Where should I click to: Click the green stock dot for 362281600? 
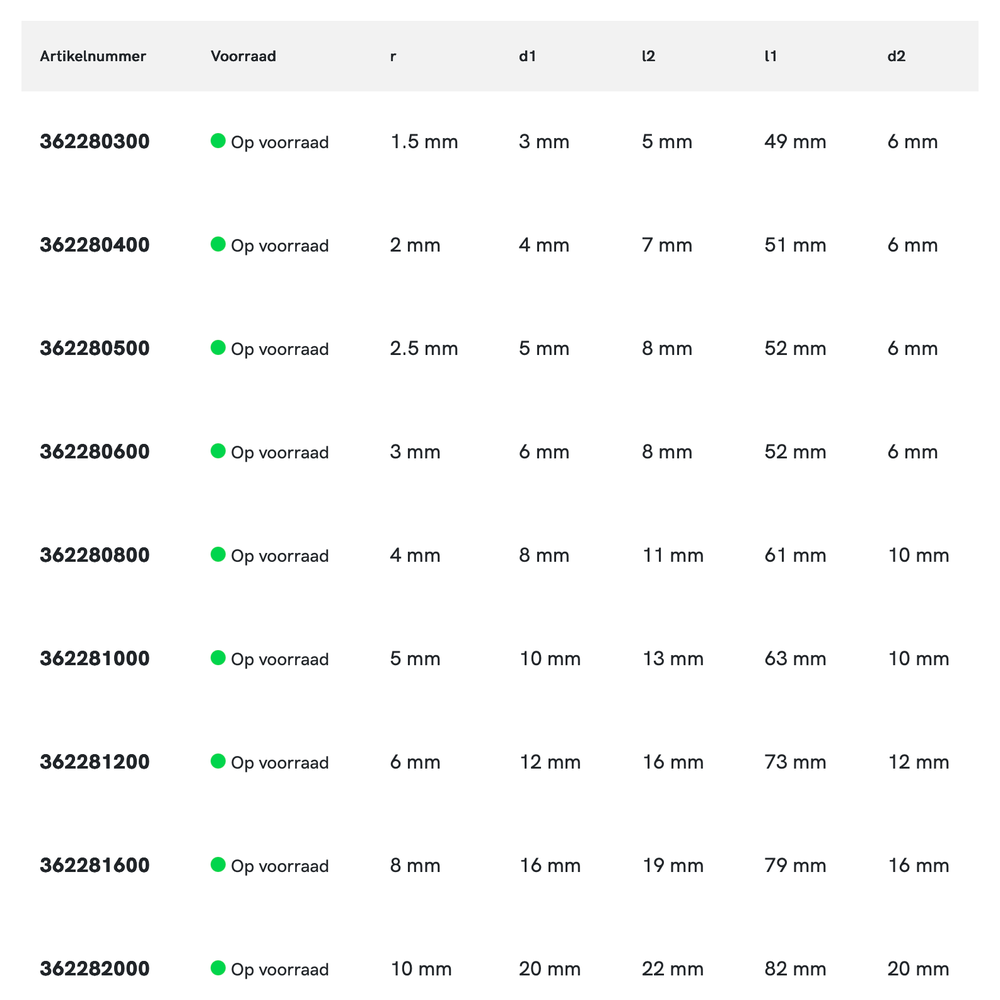coord(218,865)
